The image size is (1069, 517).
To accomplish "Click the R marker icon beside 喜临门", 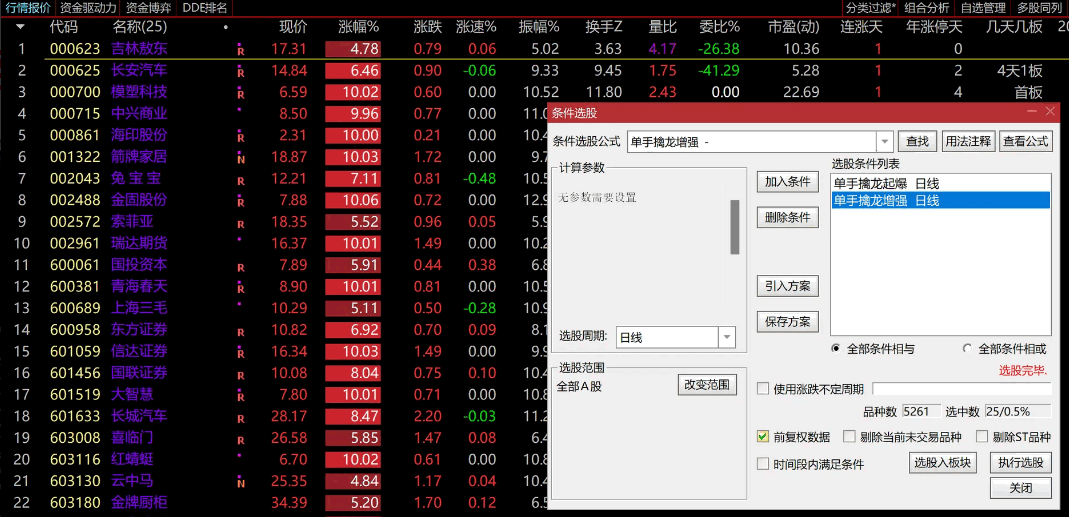I will point(240,440).
